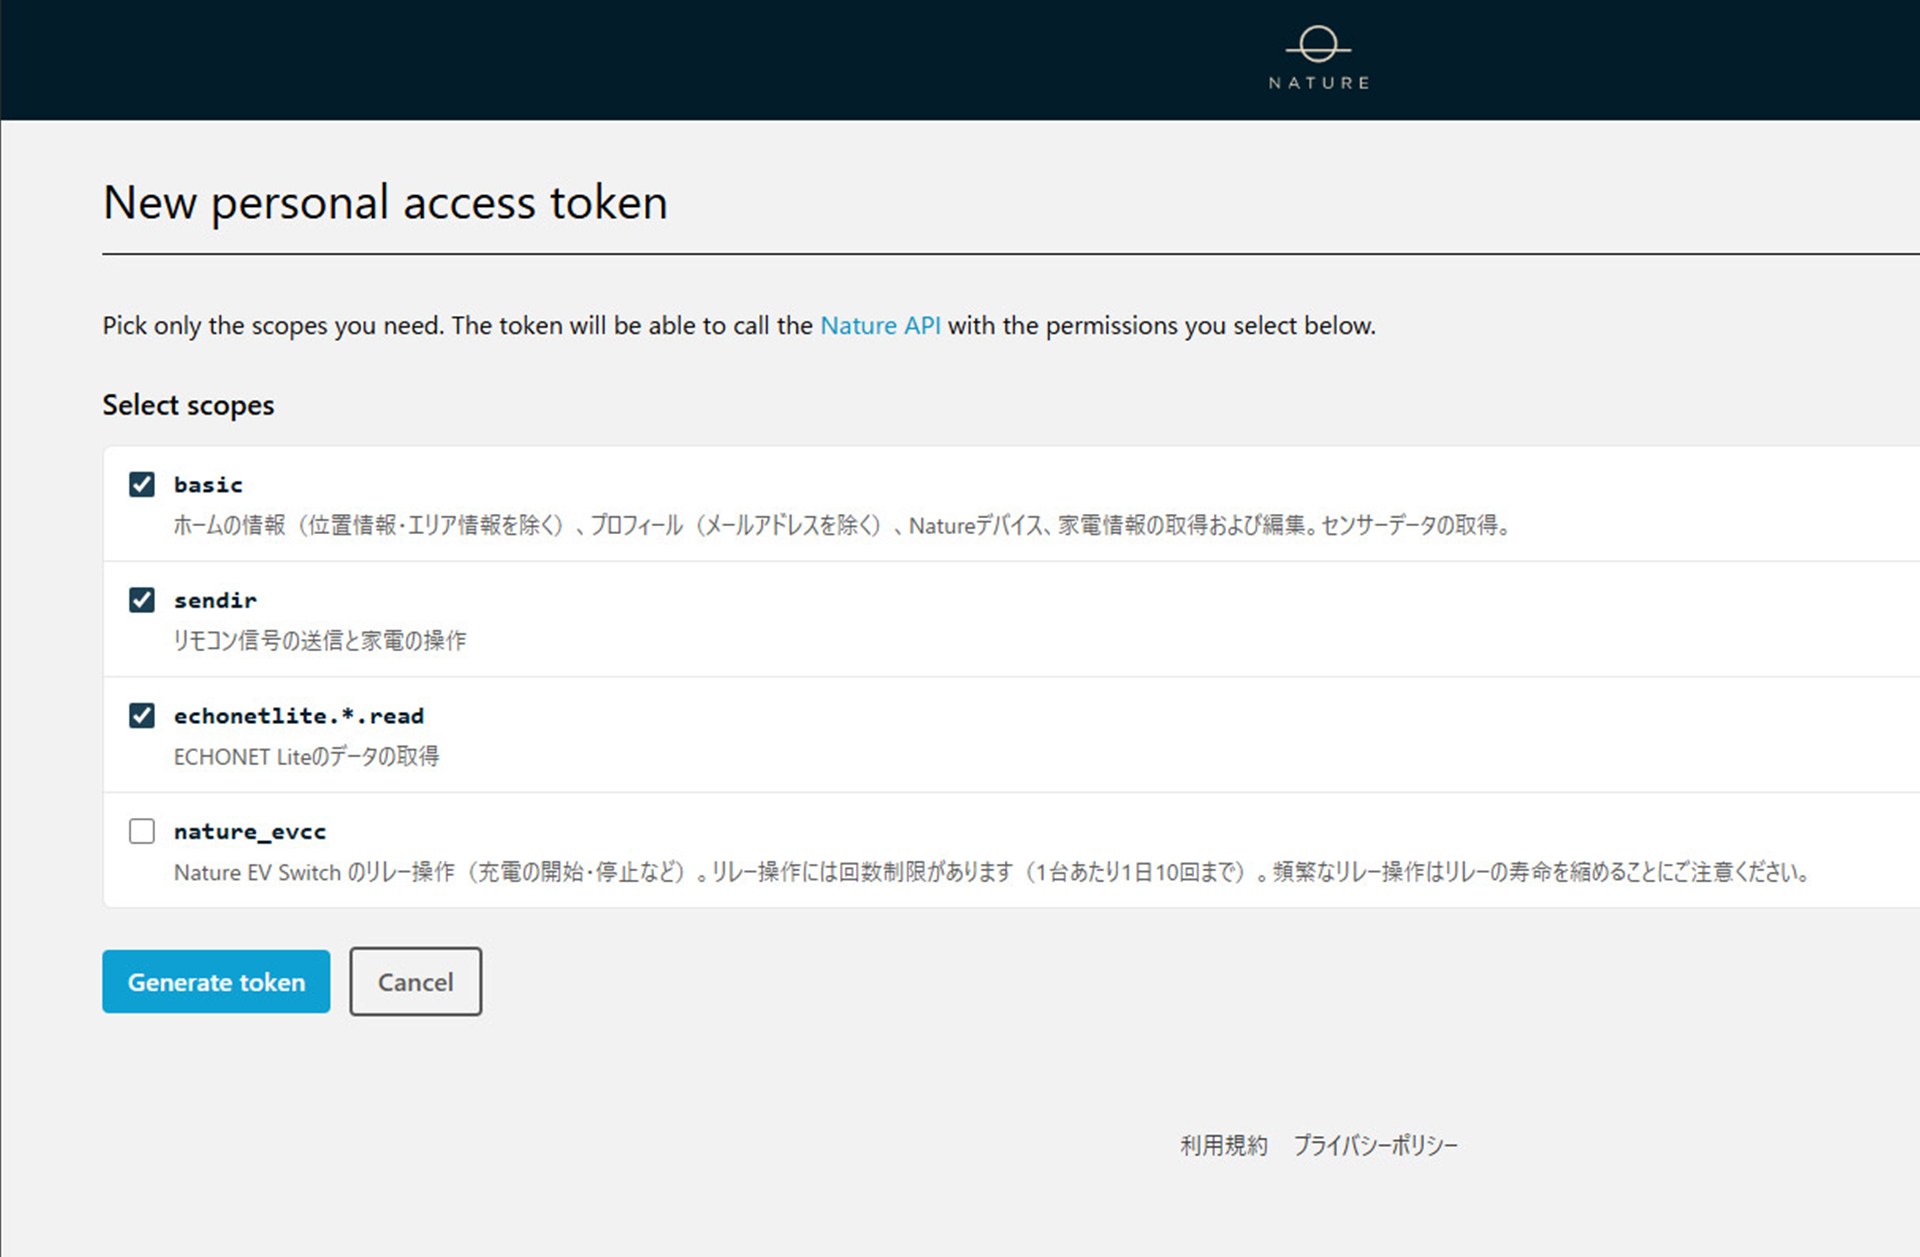Open the Nature API link
Screen dimensions: 1920x1257
880,326
